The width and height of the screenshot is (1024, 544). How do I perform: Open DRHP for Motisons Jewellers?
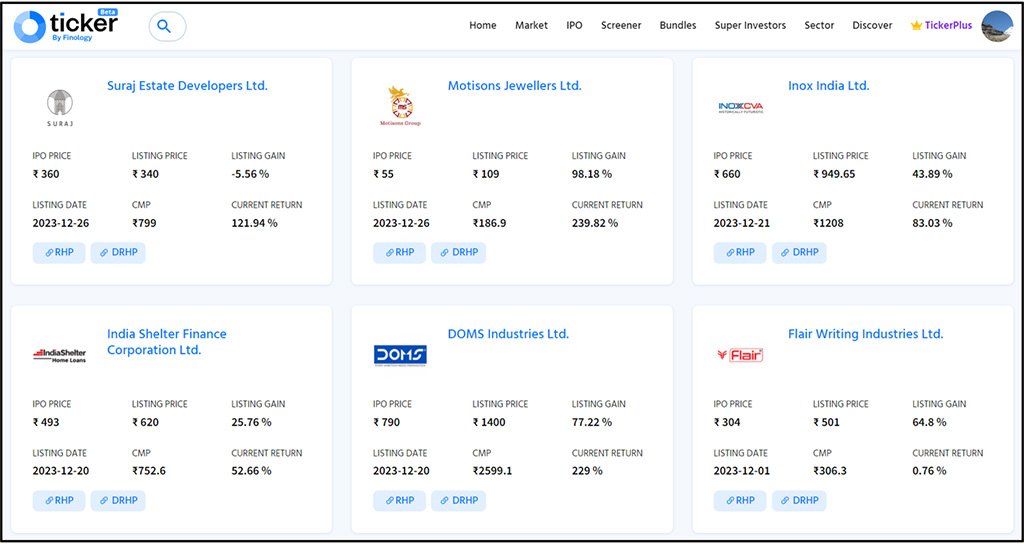[459, 253]
